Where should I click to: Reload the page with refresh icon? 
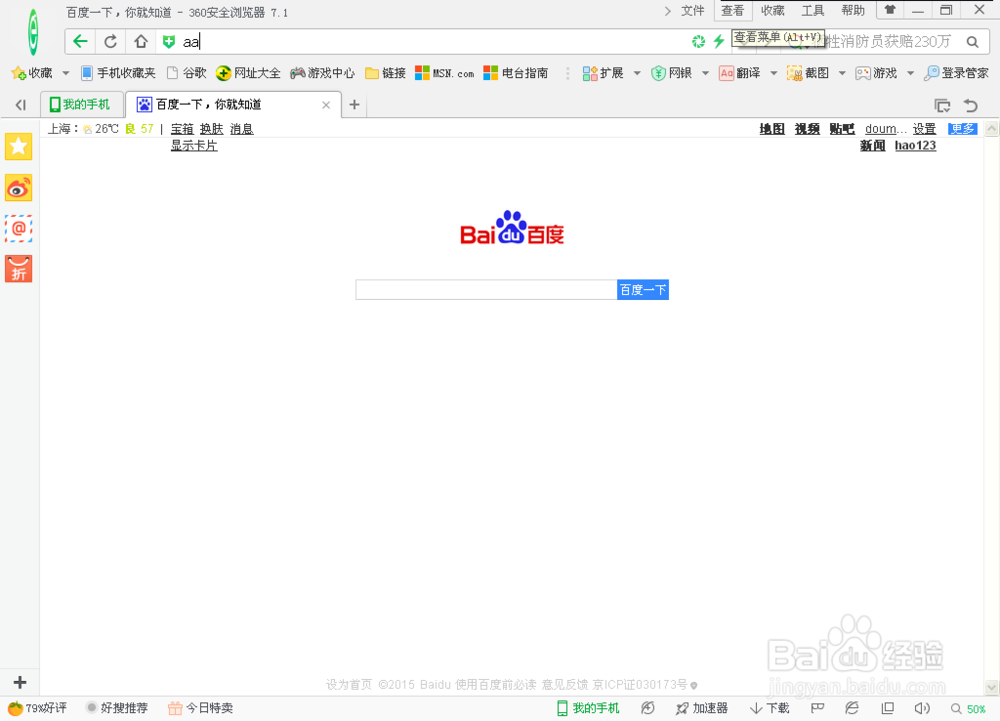[x=110, y=42]
